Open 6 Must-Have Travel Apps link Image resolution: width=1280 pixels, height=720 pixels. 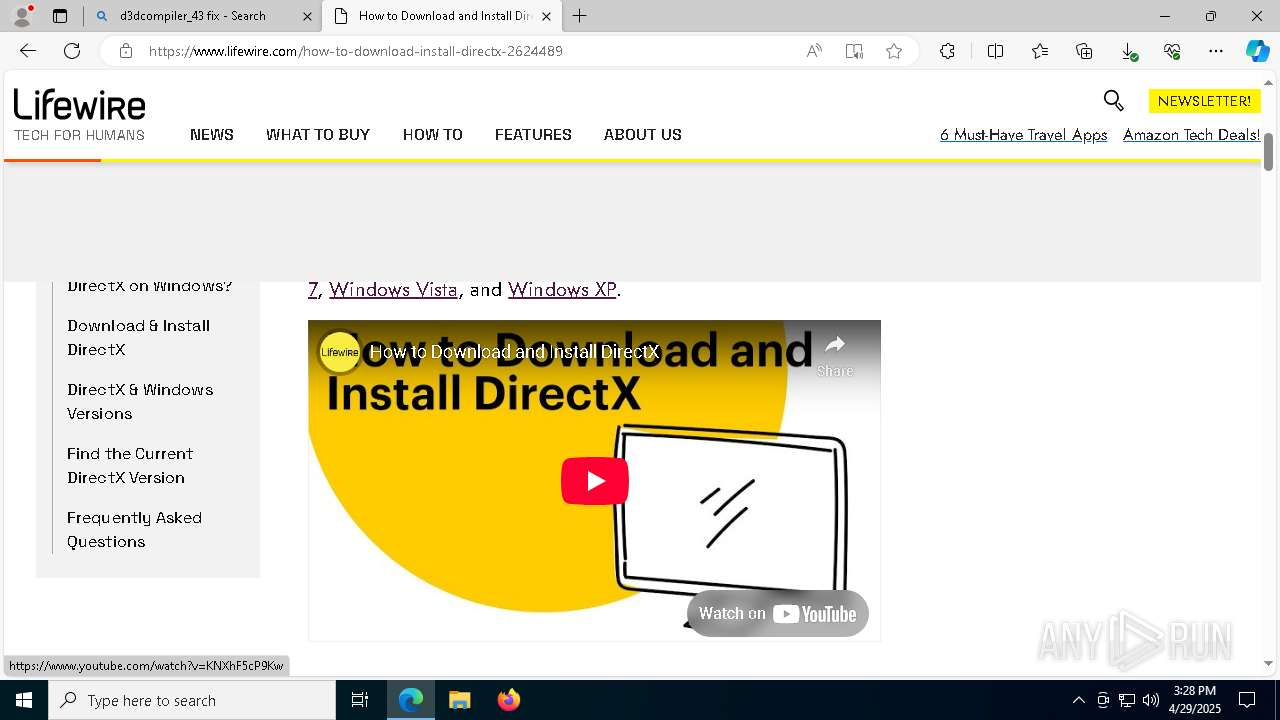click(x=1023, y=134)
